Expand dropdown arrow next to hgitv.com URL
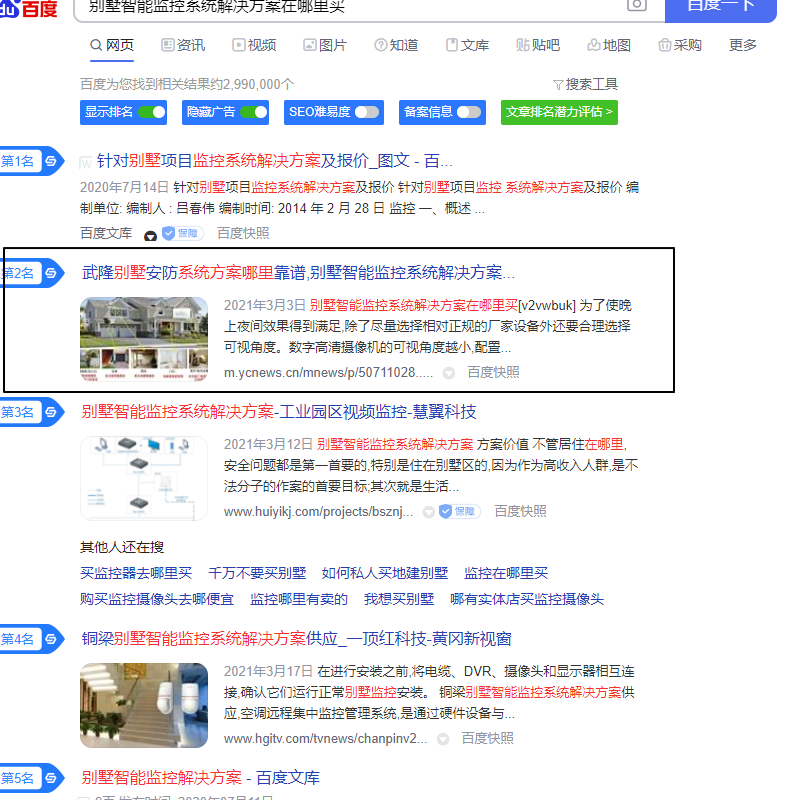Viewport: 800px width, 800px height. click(x=443, y=739)
